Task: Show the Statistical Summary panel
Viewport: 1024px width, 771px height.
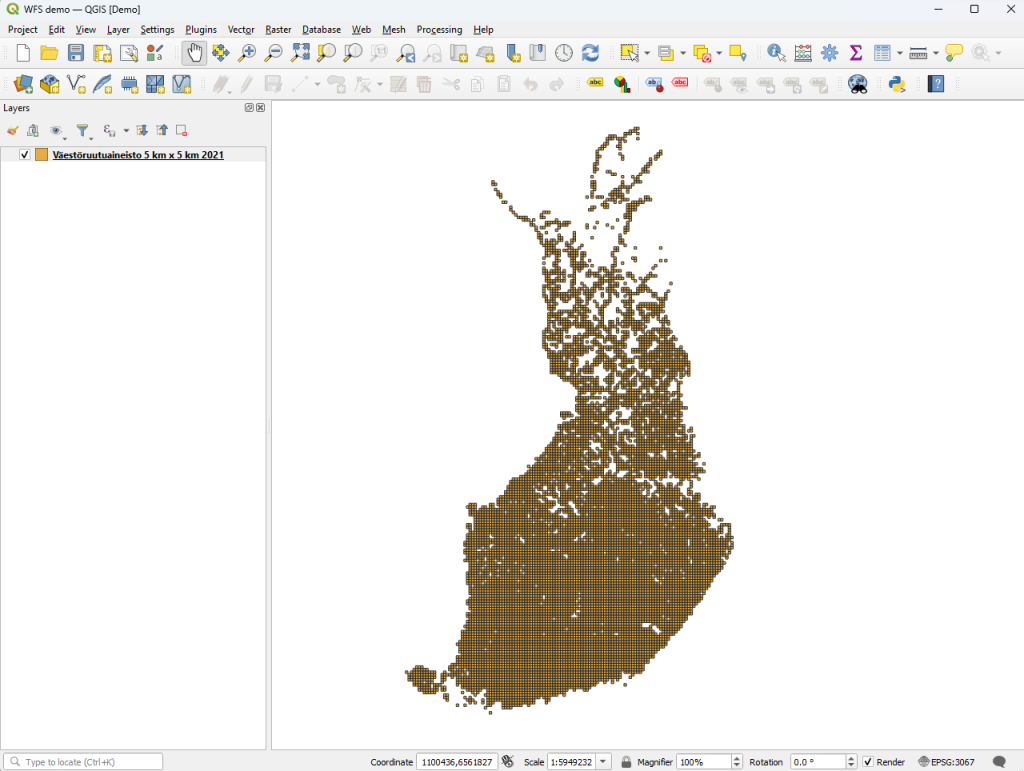Action: tap(854, 54)
